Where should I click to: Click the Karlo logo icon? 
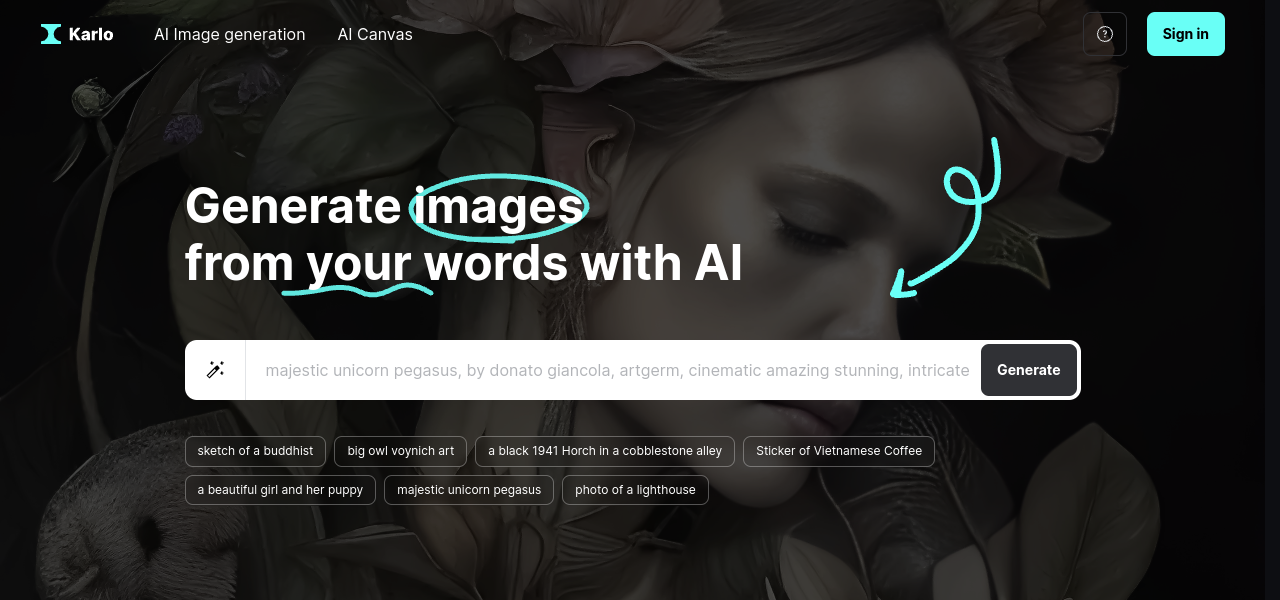51,34
